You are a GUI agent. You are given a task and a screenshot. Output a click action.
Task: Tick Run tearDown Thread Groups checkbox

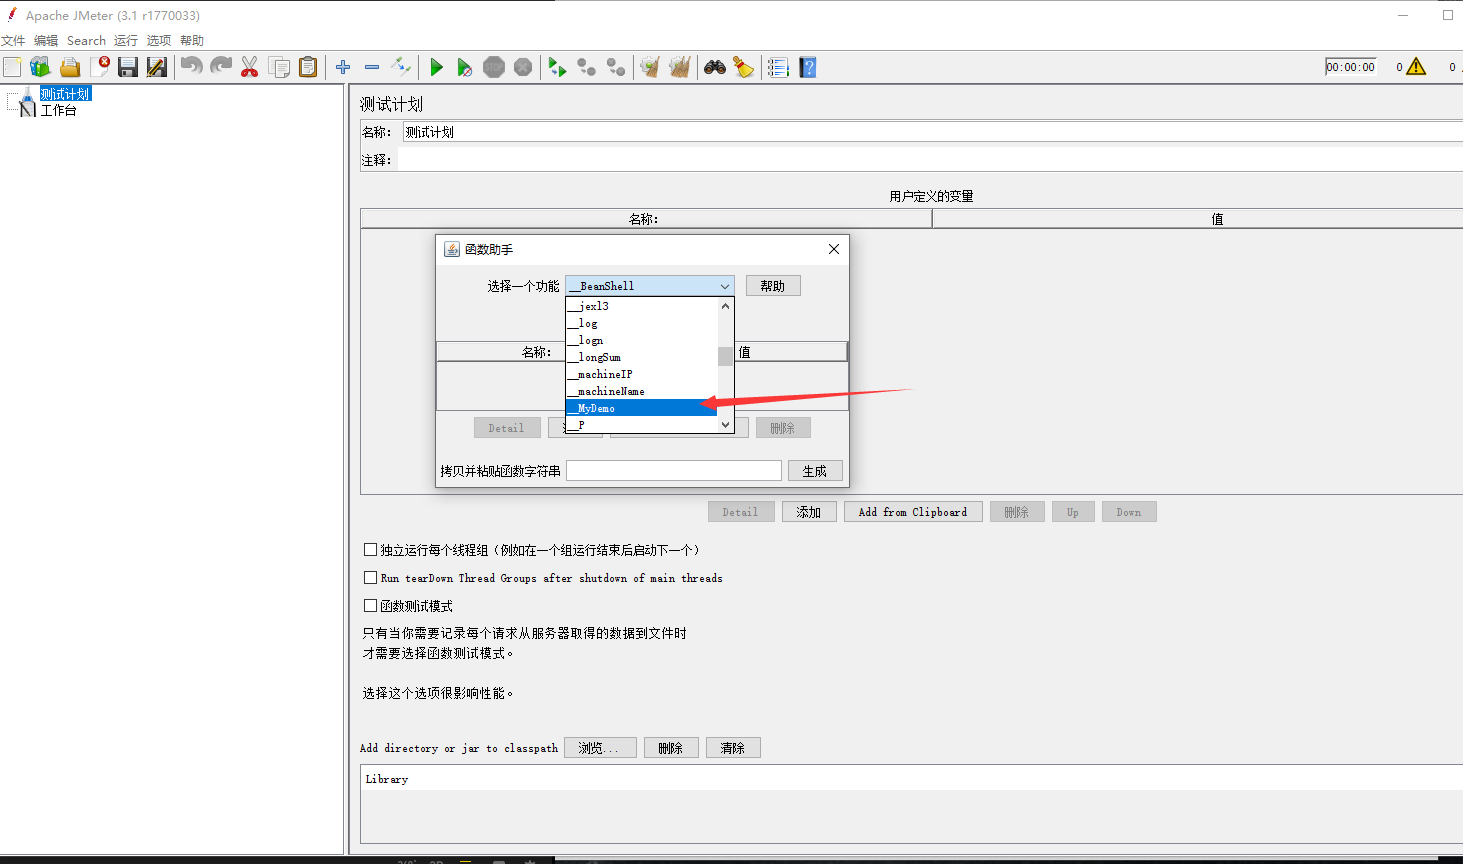370,578
